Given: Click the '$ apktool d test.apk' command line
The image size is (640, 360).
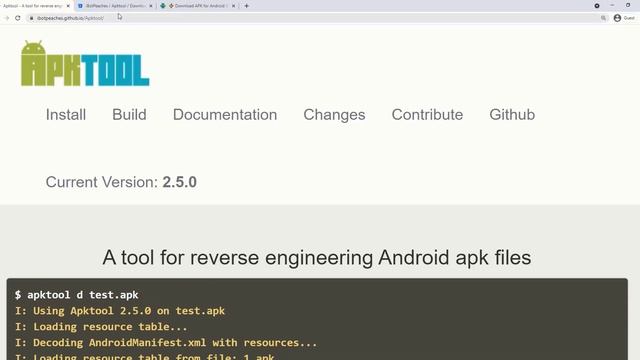Looking at the screenshot, I should click(x=77, y=295).
